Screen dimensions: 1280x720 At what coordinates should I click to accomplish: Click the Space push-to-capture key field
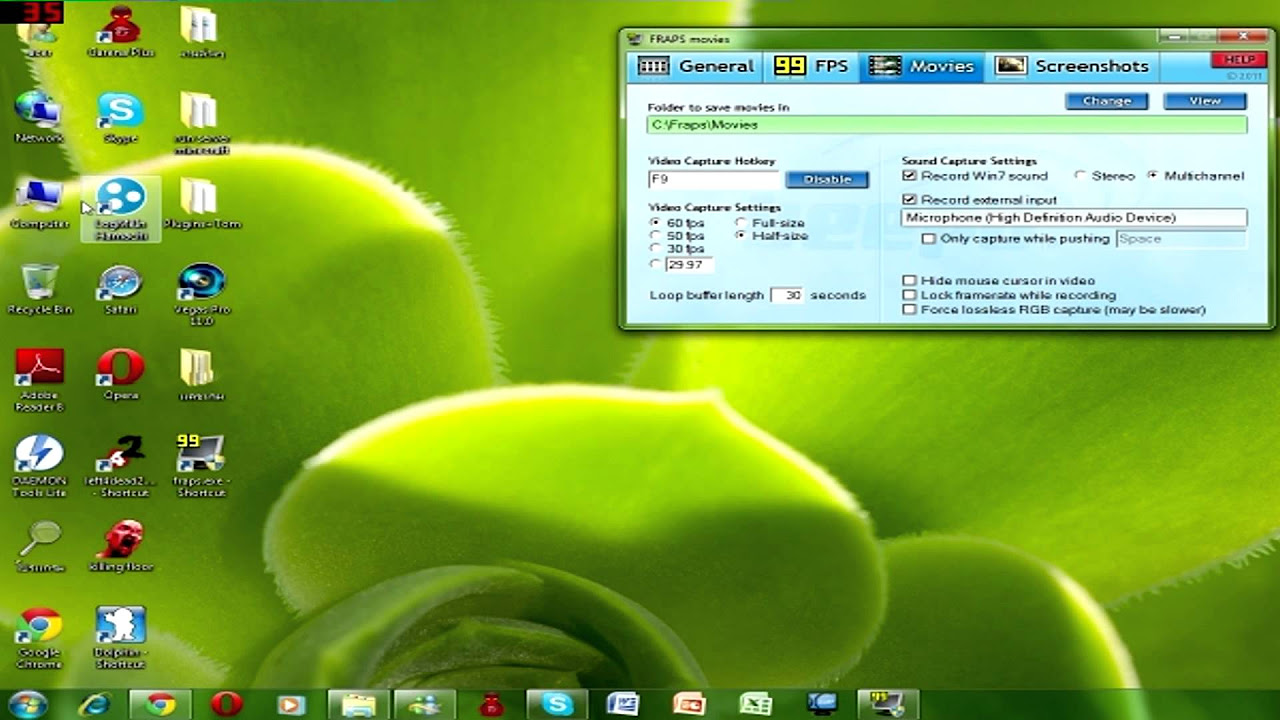pos(1181,239)
